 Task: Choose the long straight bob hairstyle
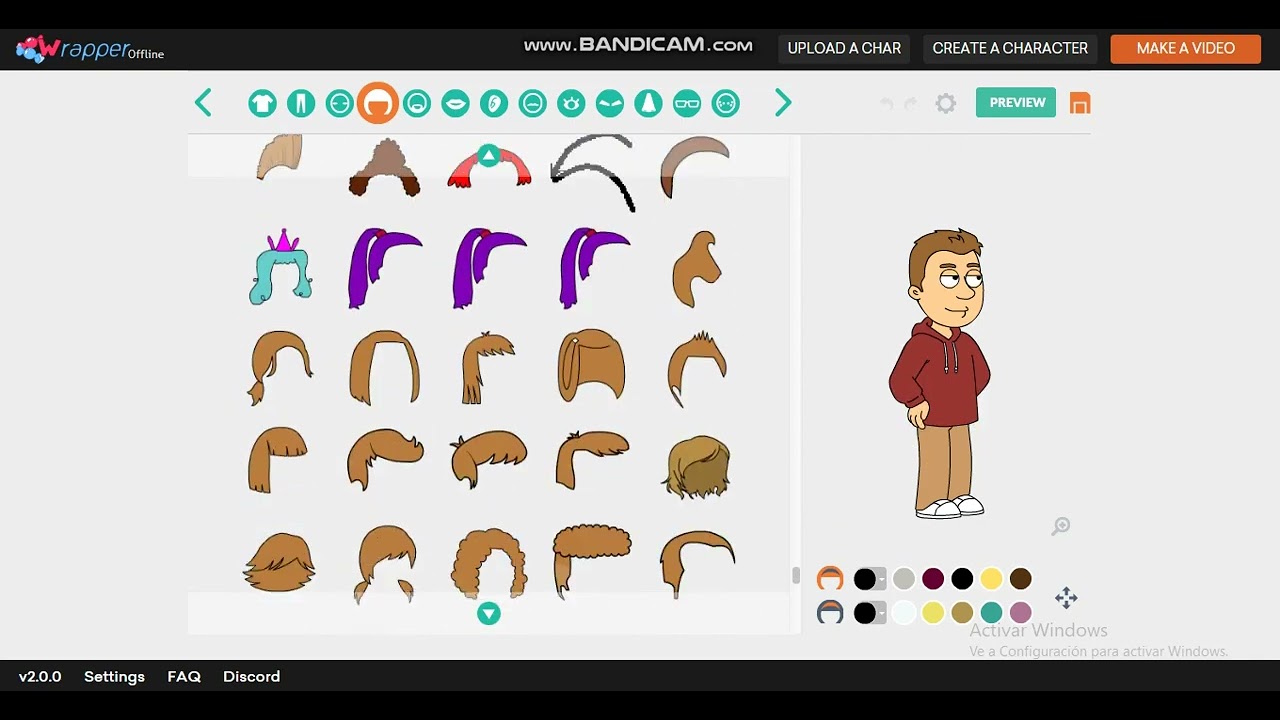[x=385, y=367]
